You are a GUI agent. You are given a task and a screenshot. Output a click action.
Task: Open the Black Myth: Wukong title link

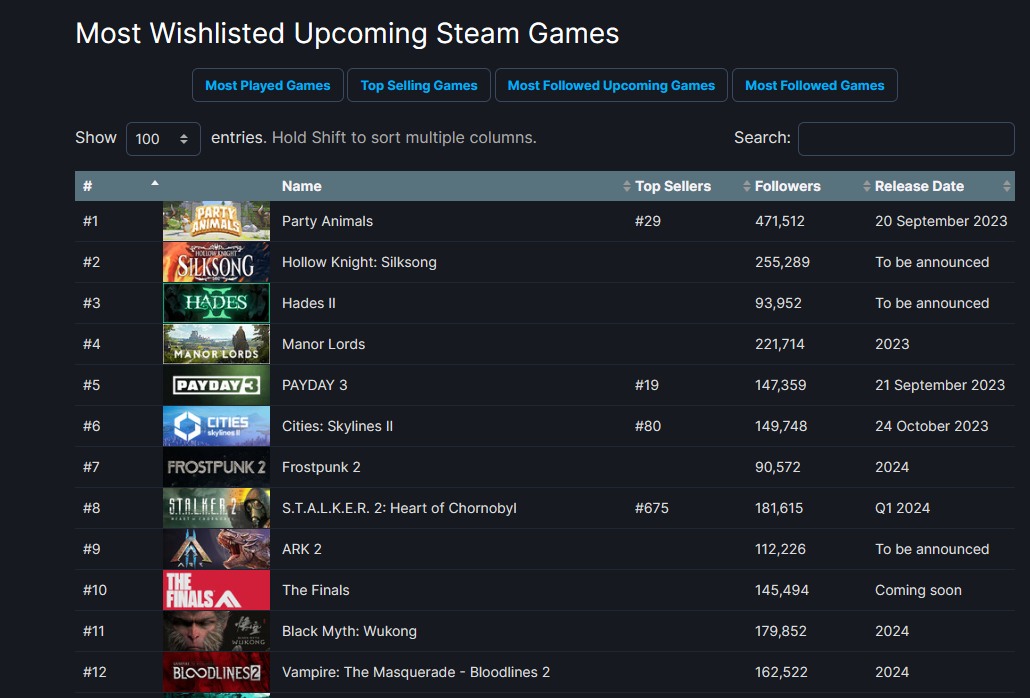tap(349, 631)
